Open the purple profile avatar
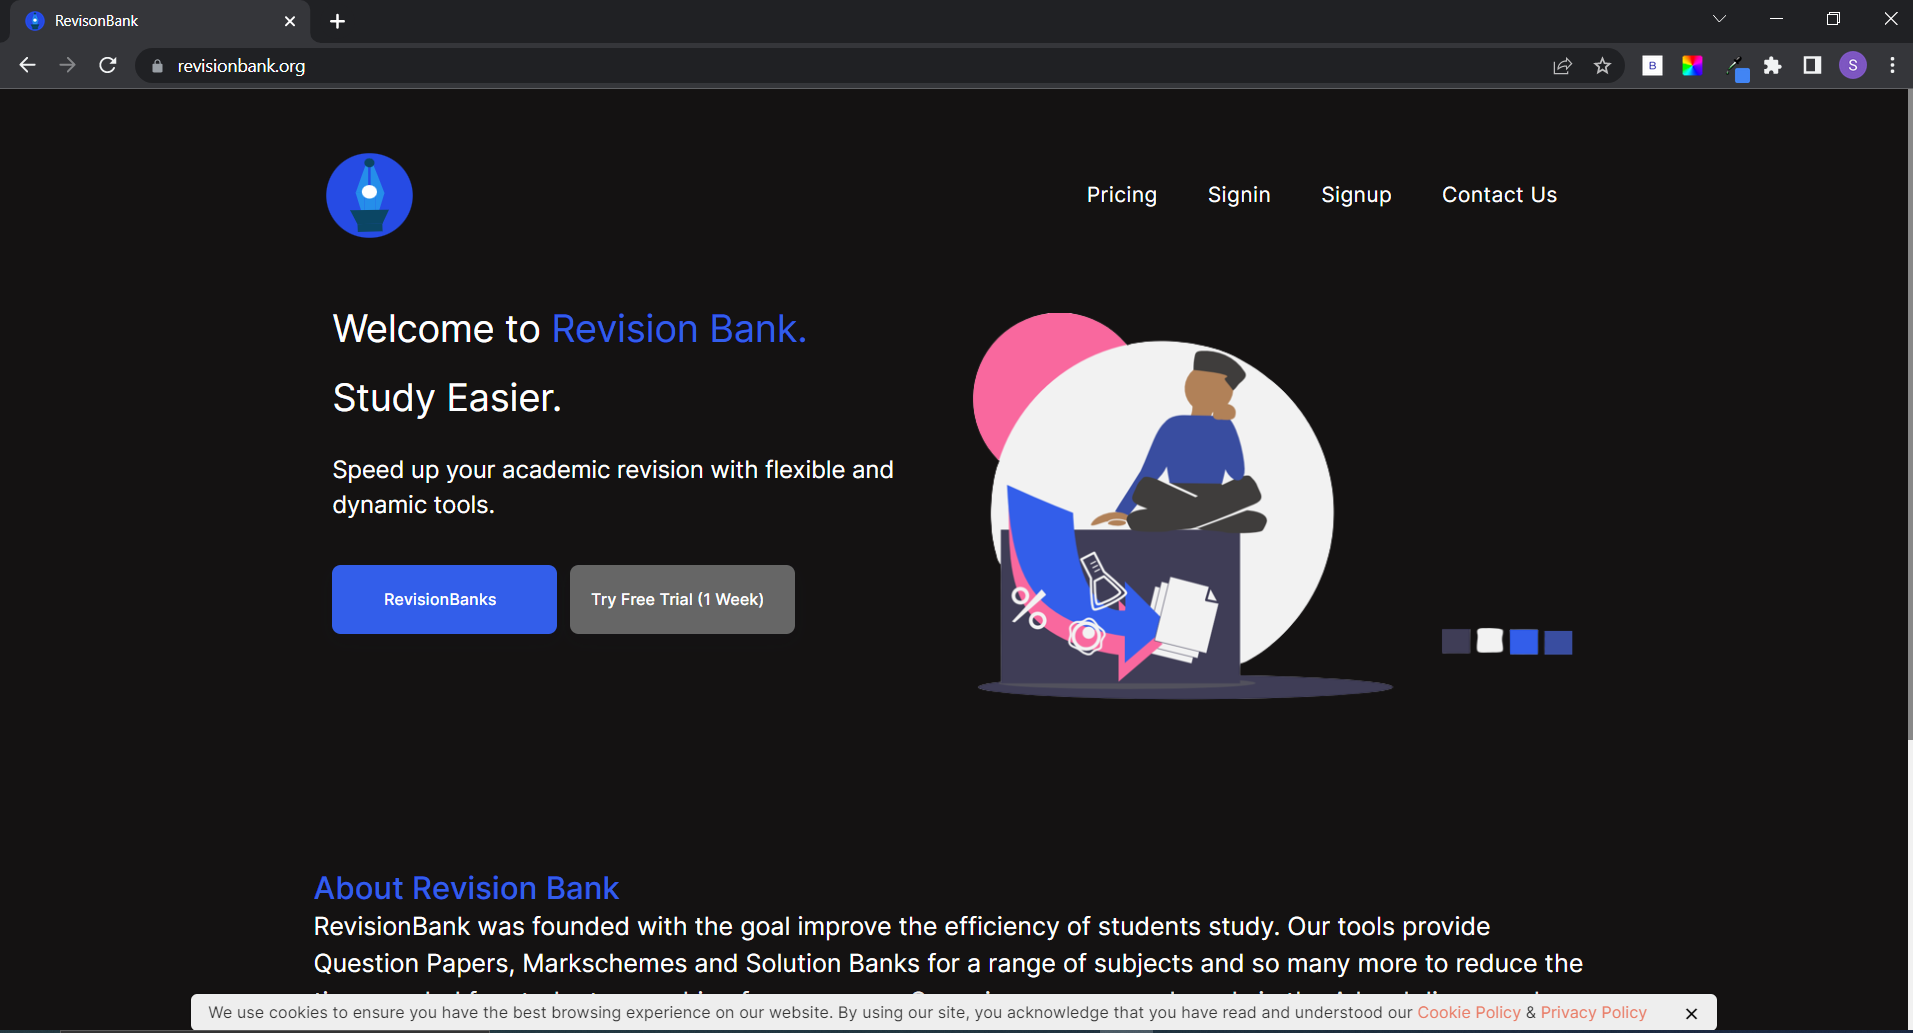 (x=1852, y=66)
